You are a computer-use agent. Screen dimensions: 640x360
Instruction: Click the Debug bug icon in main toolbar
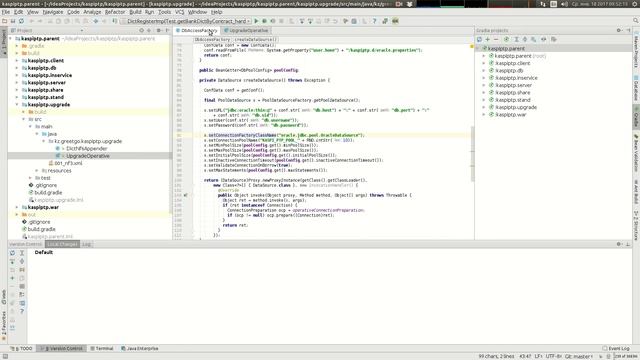[x=264, y=21]
